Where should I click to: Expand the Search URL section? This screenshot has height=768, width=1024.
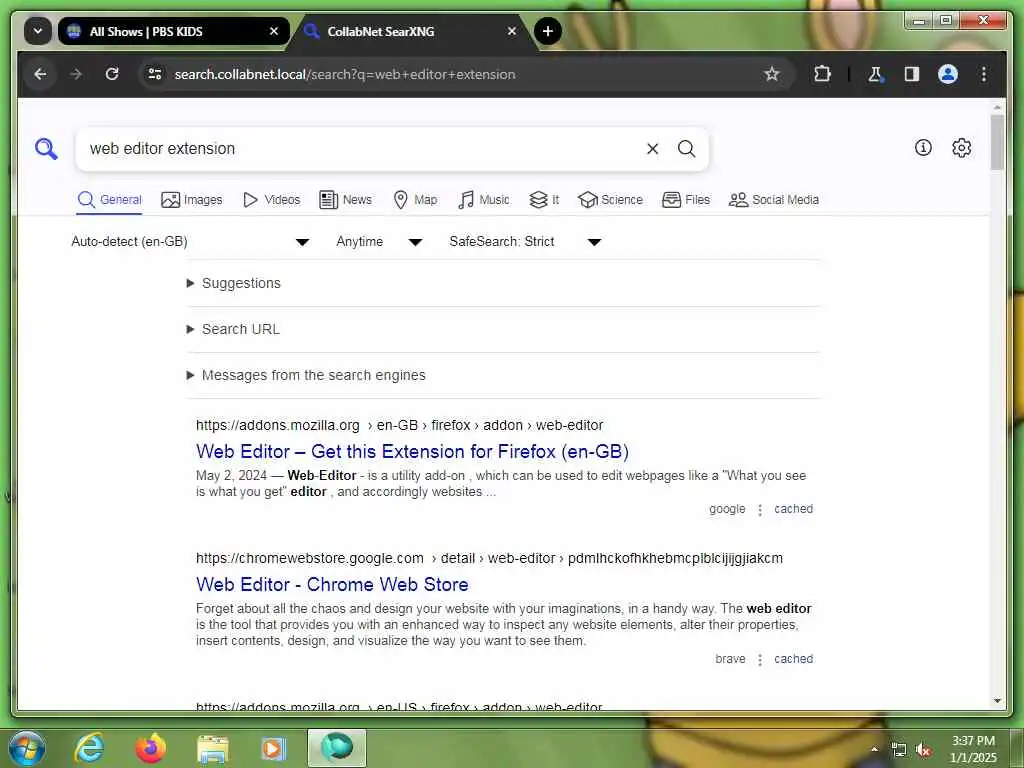pos(233,329)
